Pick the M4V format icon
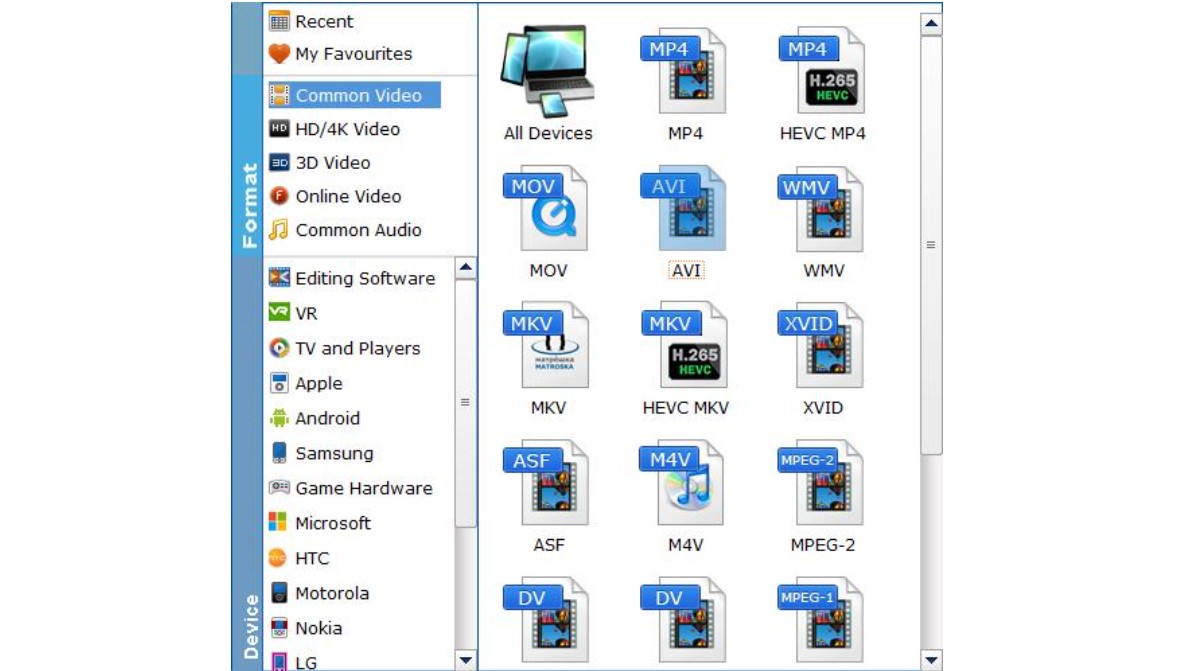The width and height of the screenshot is (1192, 671). pyautogui.click(x=685, y=483)
